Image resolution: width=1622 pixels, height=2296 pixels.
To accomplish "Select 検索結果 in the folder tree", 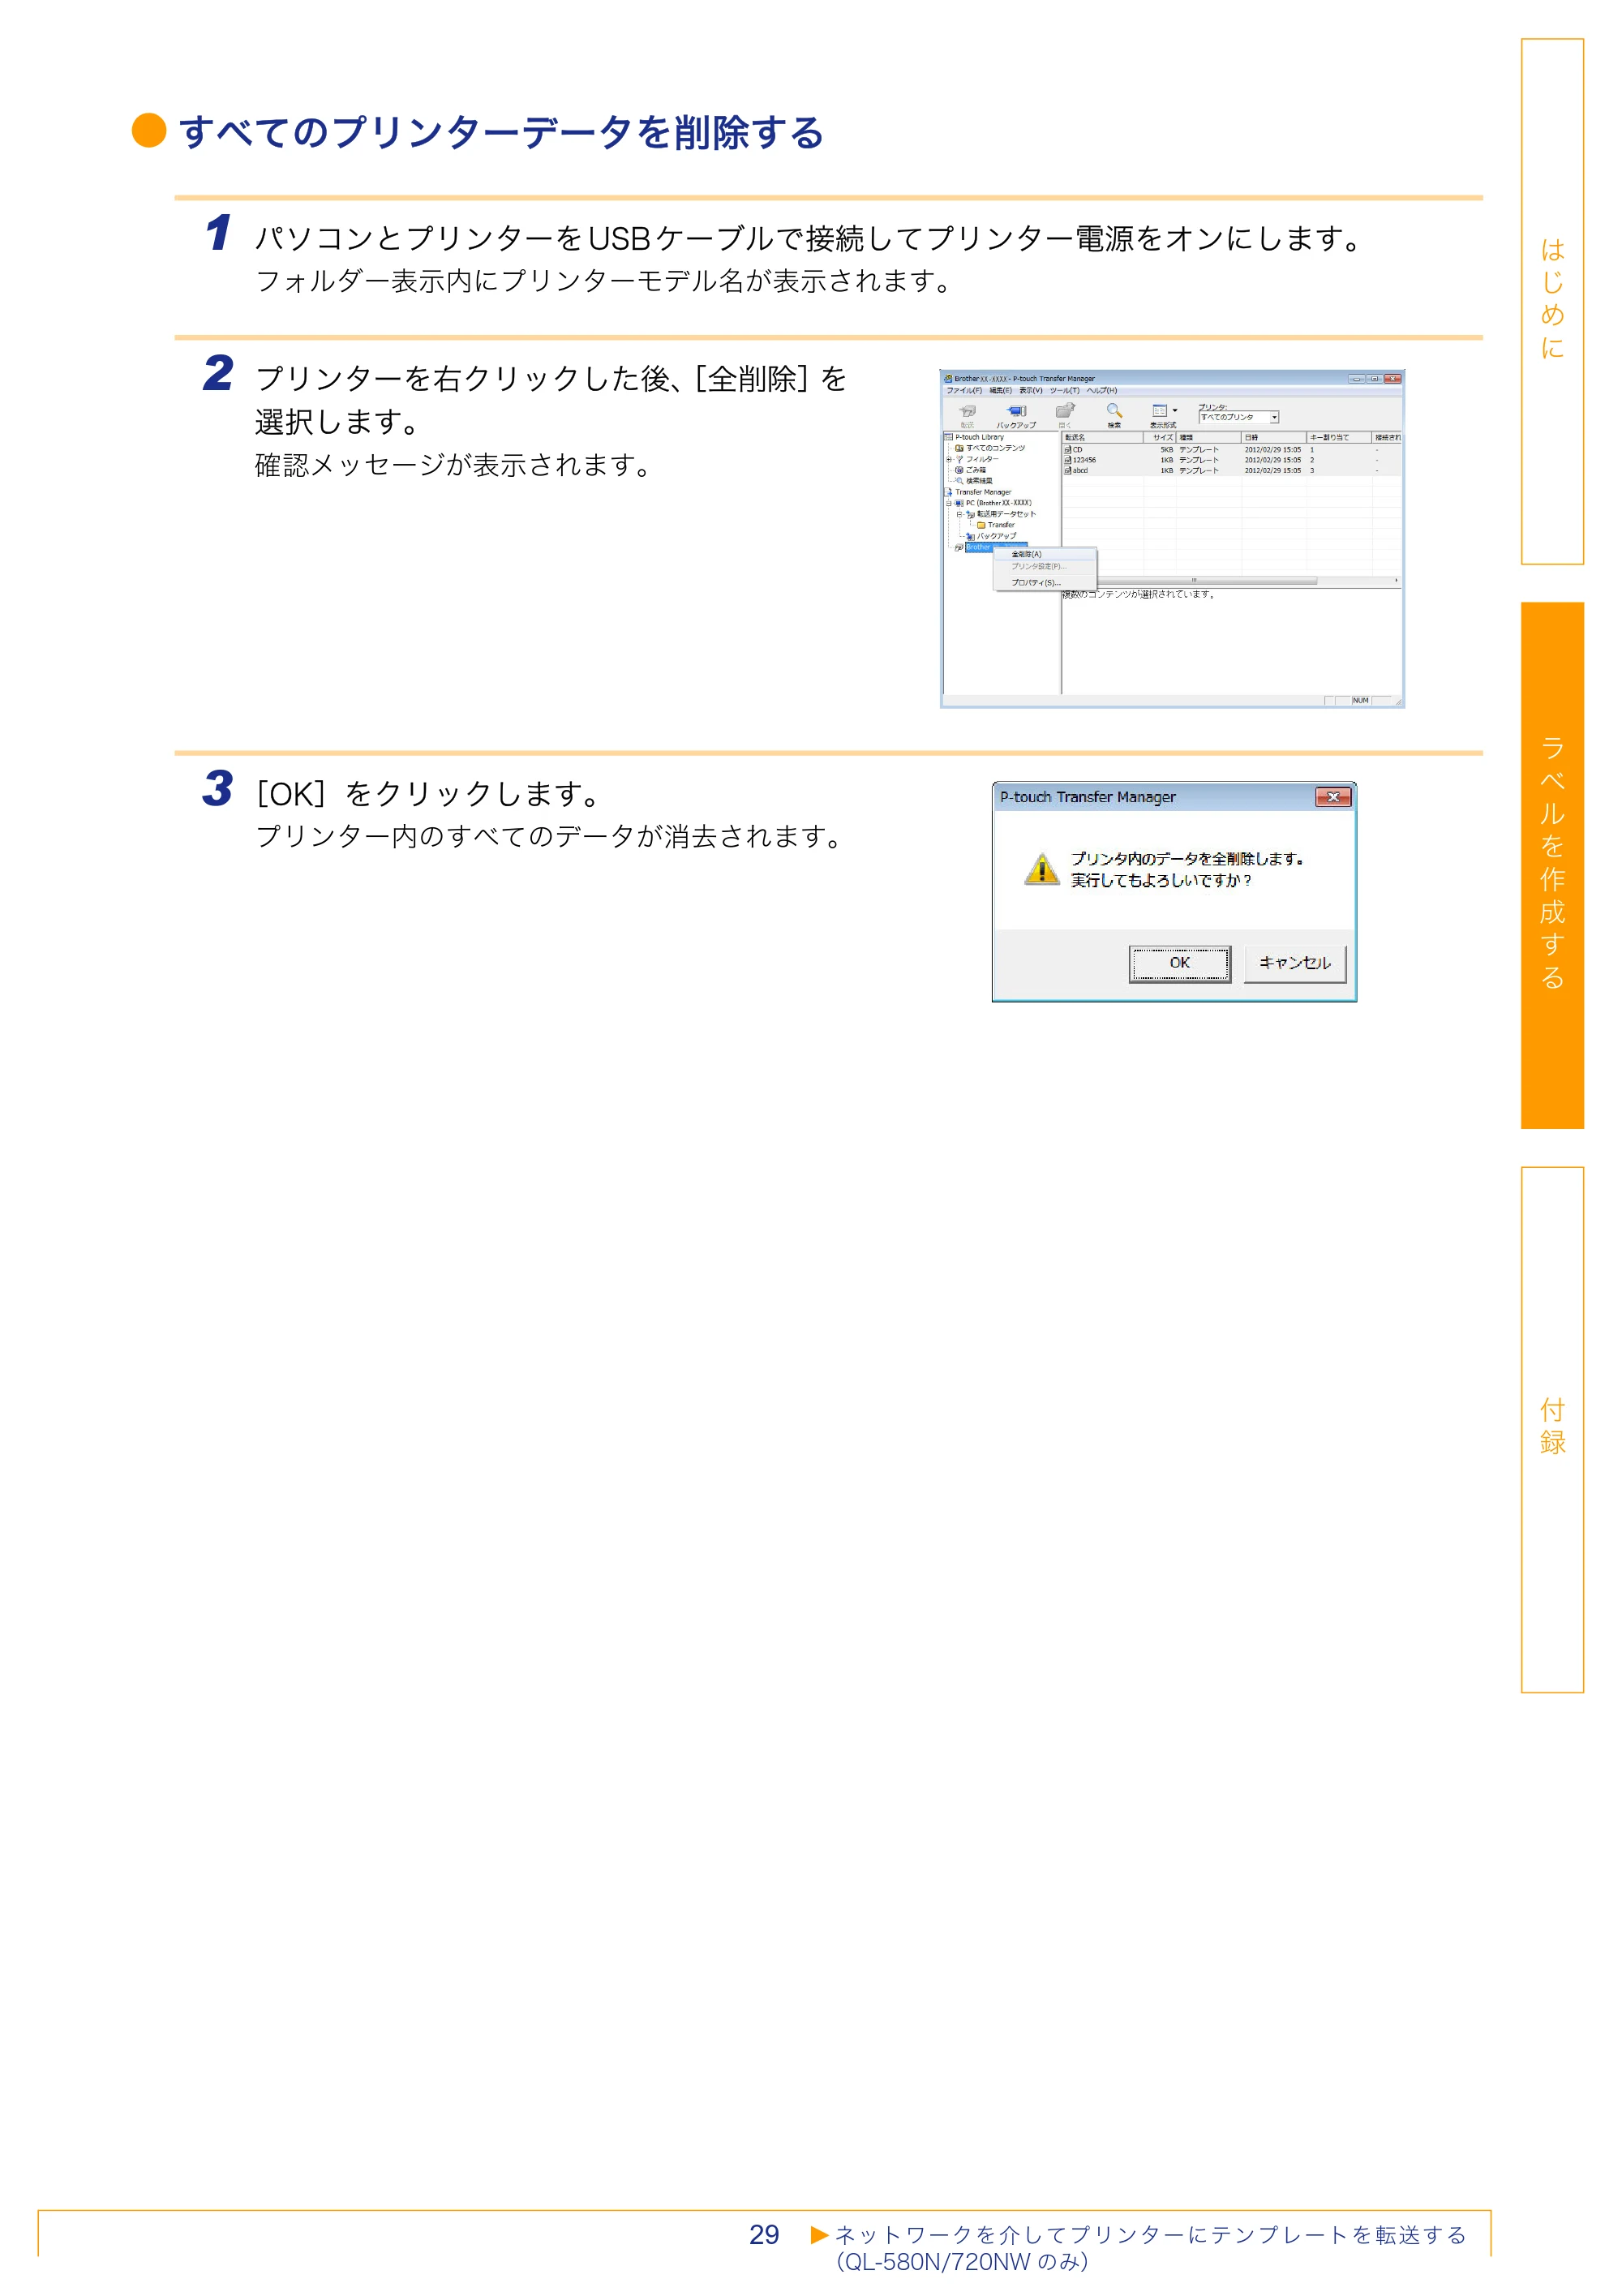I will click(x=979, y=481).
